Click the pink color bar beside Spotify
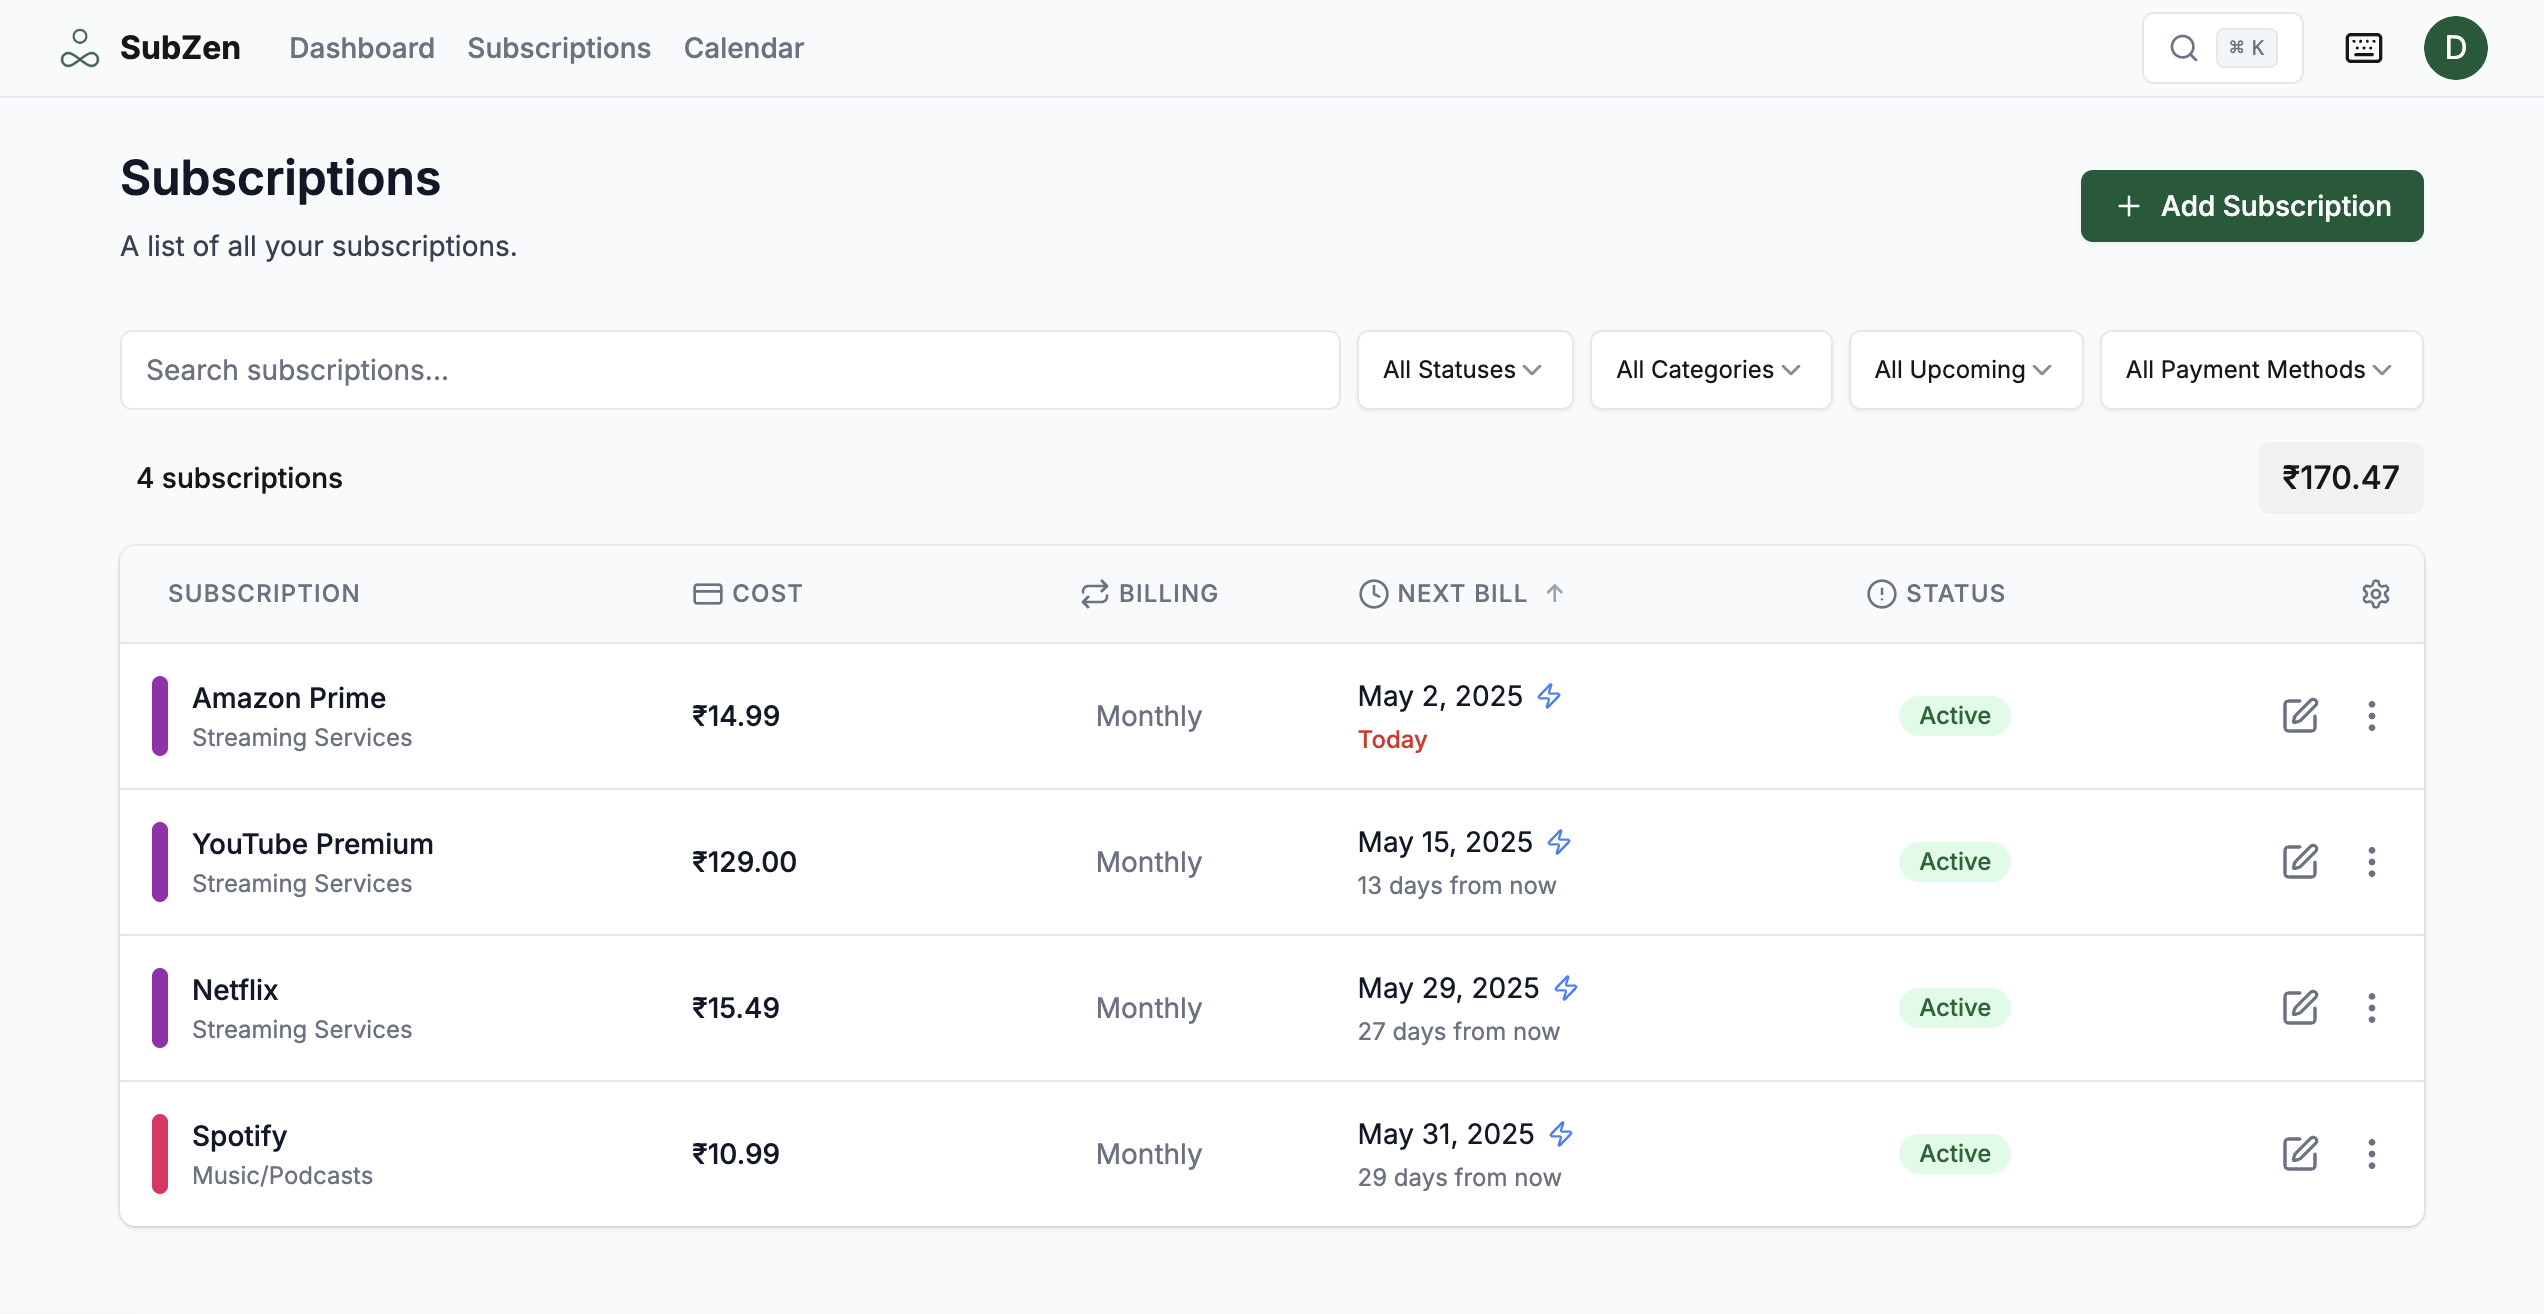This screenshot has width=2544, height=1314. [160, 1154]
